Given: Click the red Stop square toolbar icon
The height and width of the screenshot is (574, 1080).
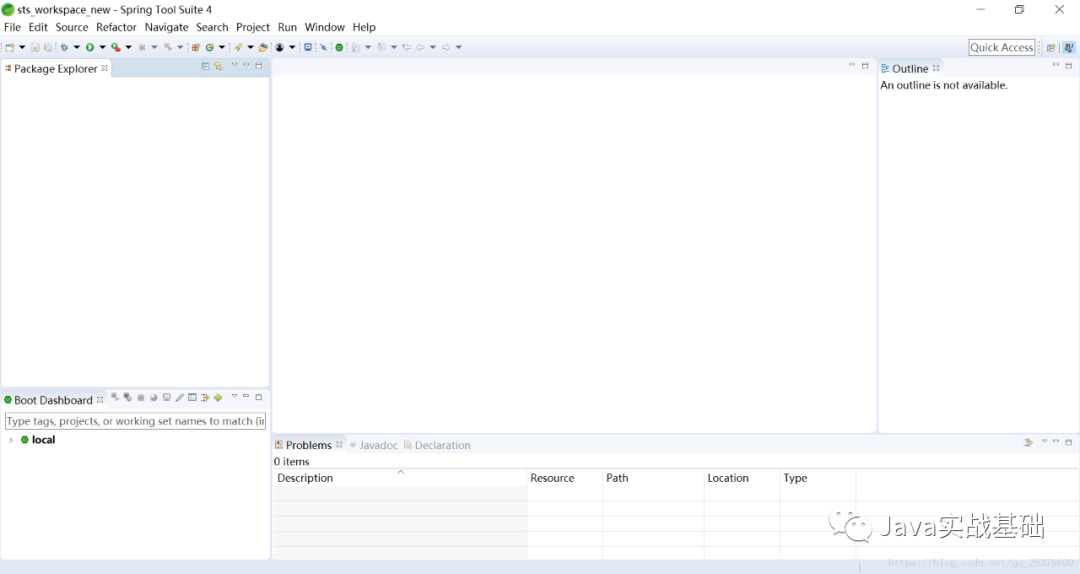Looking at the screenshot, I should [142, 48].
